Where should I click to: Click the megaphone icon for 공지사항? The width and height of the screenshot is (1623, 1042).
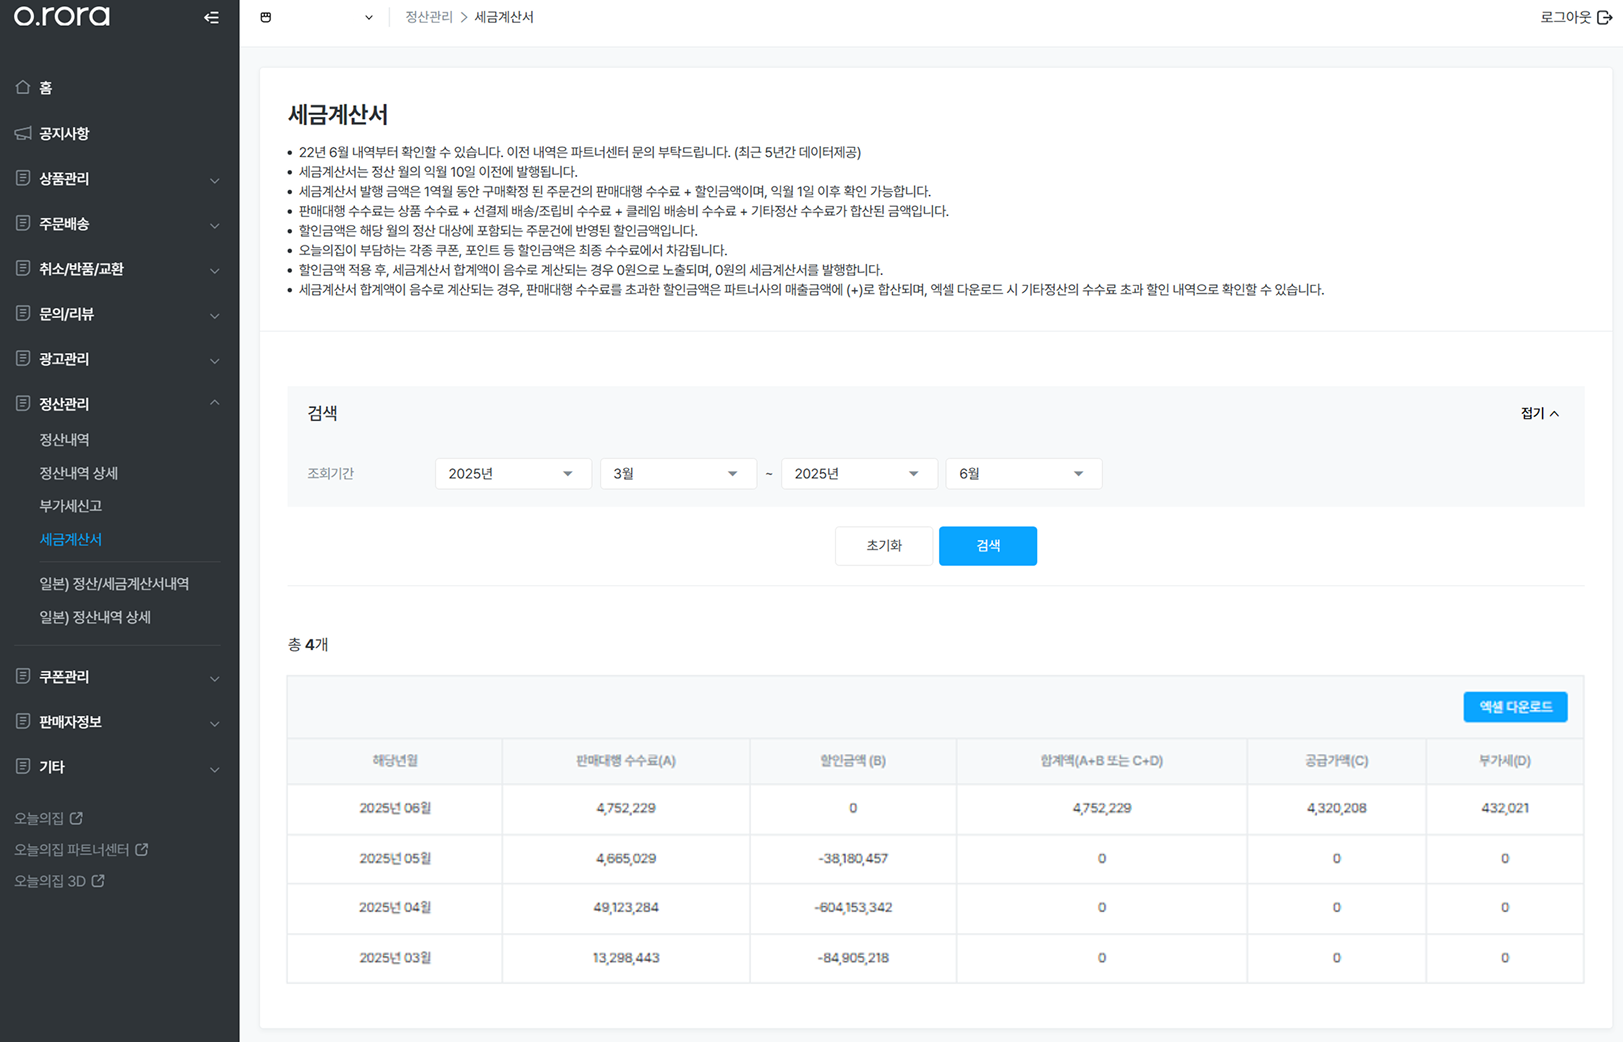(x=23, y=133)
